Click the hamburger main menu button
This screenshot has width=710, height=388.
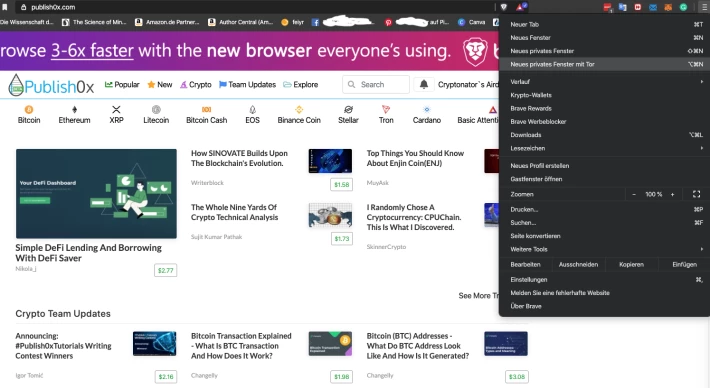tap(705, 7)
